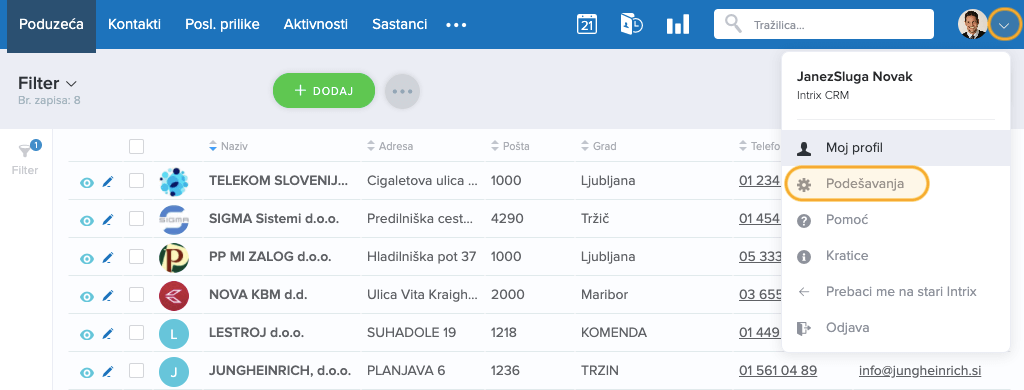Click the PP MI ZALOG logo
The height and width of the screenshot is (390, 1024).
coord(174,257)
